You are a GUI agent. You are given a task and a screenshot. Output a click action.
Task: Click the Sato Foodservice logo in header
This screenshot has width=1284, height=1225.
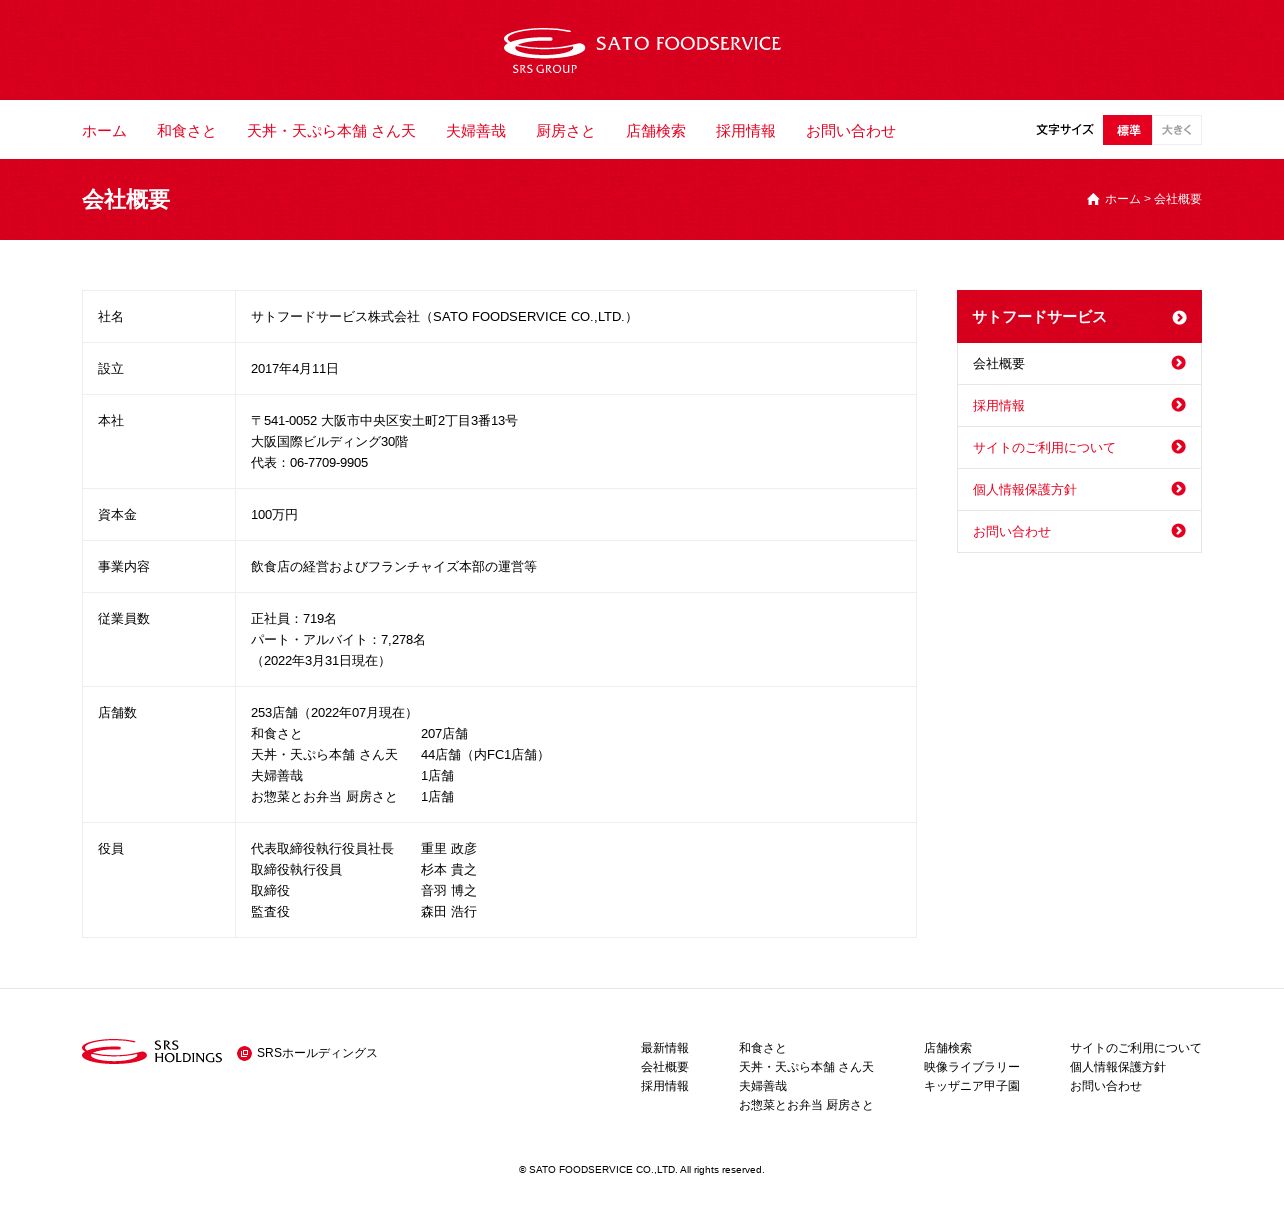642,51
